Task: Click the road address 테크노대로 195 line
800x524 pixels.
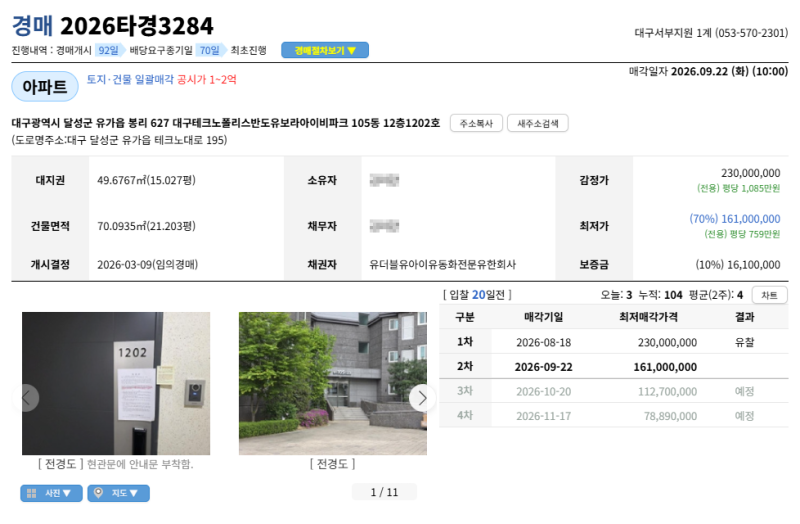Action: 119,140
